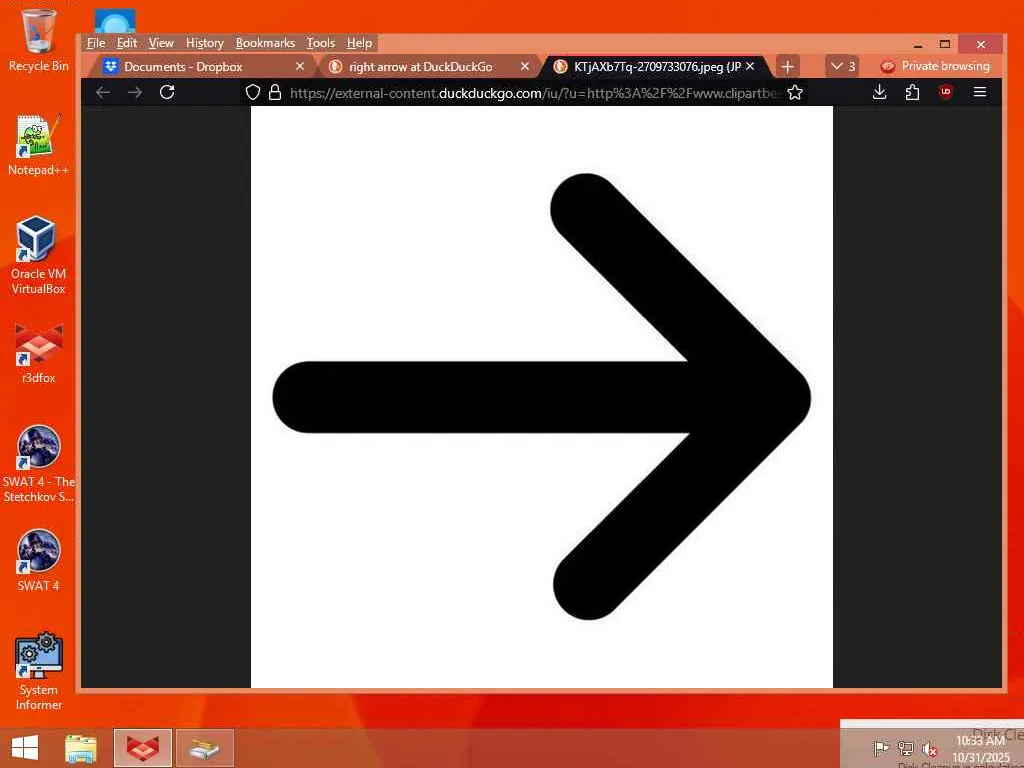The image size is (1024, 768).
Task: Open the History menu
Action: (204, 43)
